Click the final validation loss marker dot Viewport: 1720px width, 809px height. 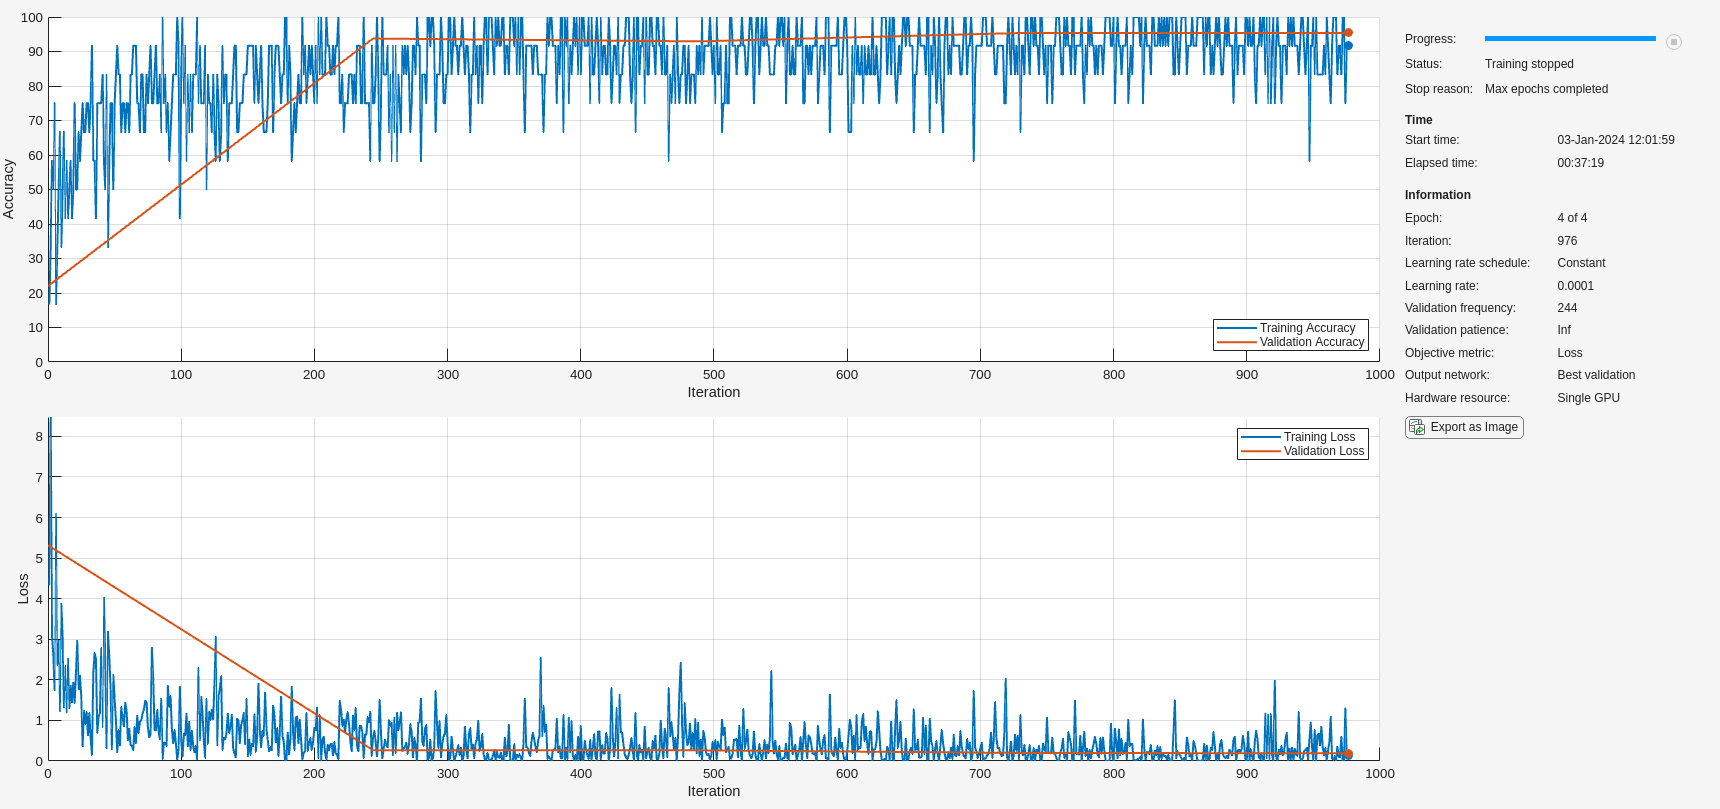tap(1348, 754)
